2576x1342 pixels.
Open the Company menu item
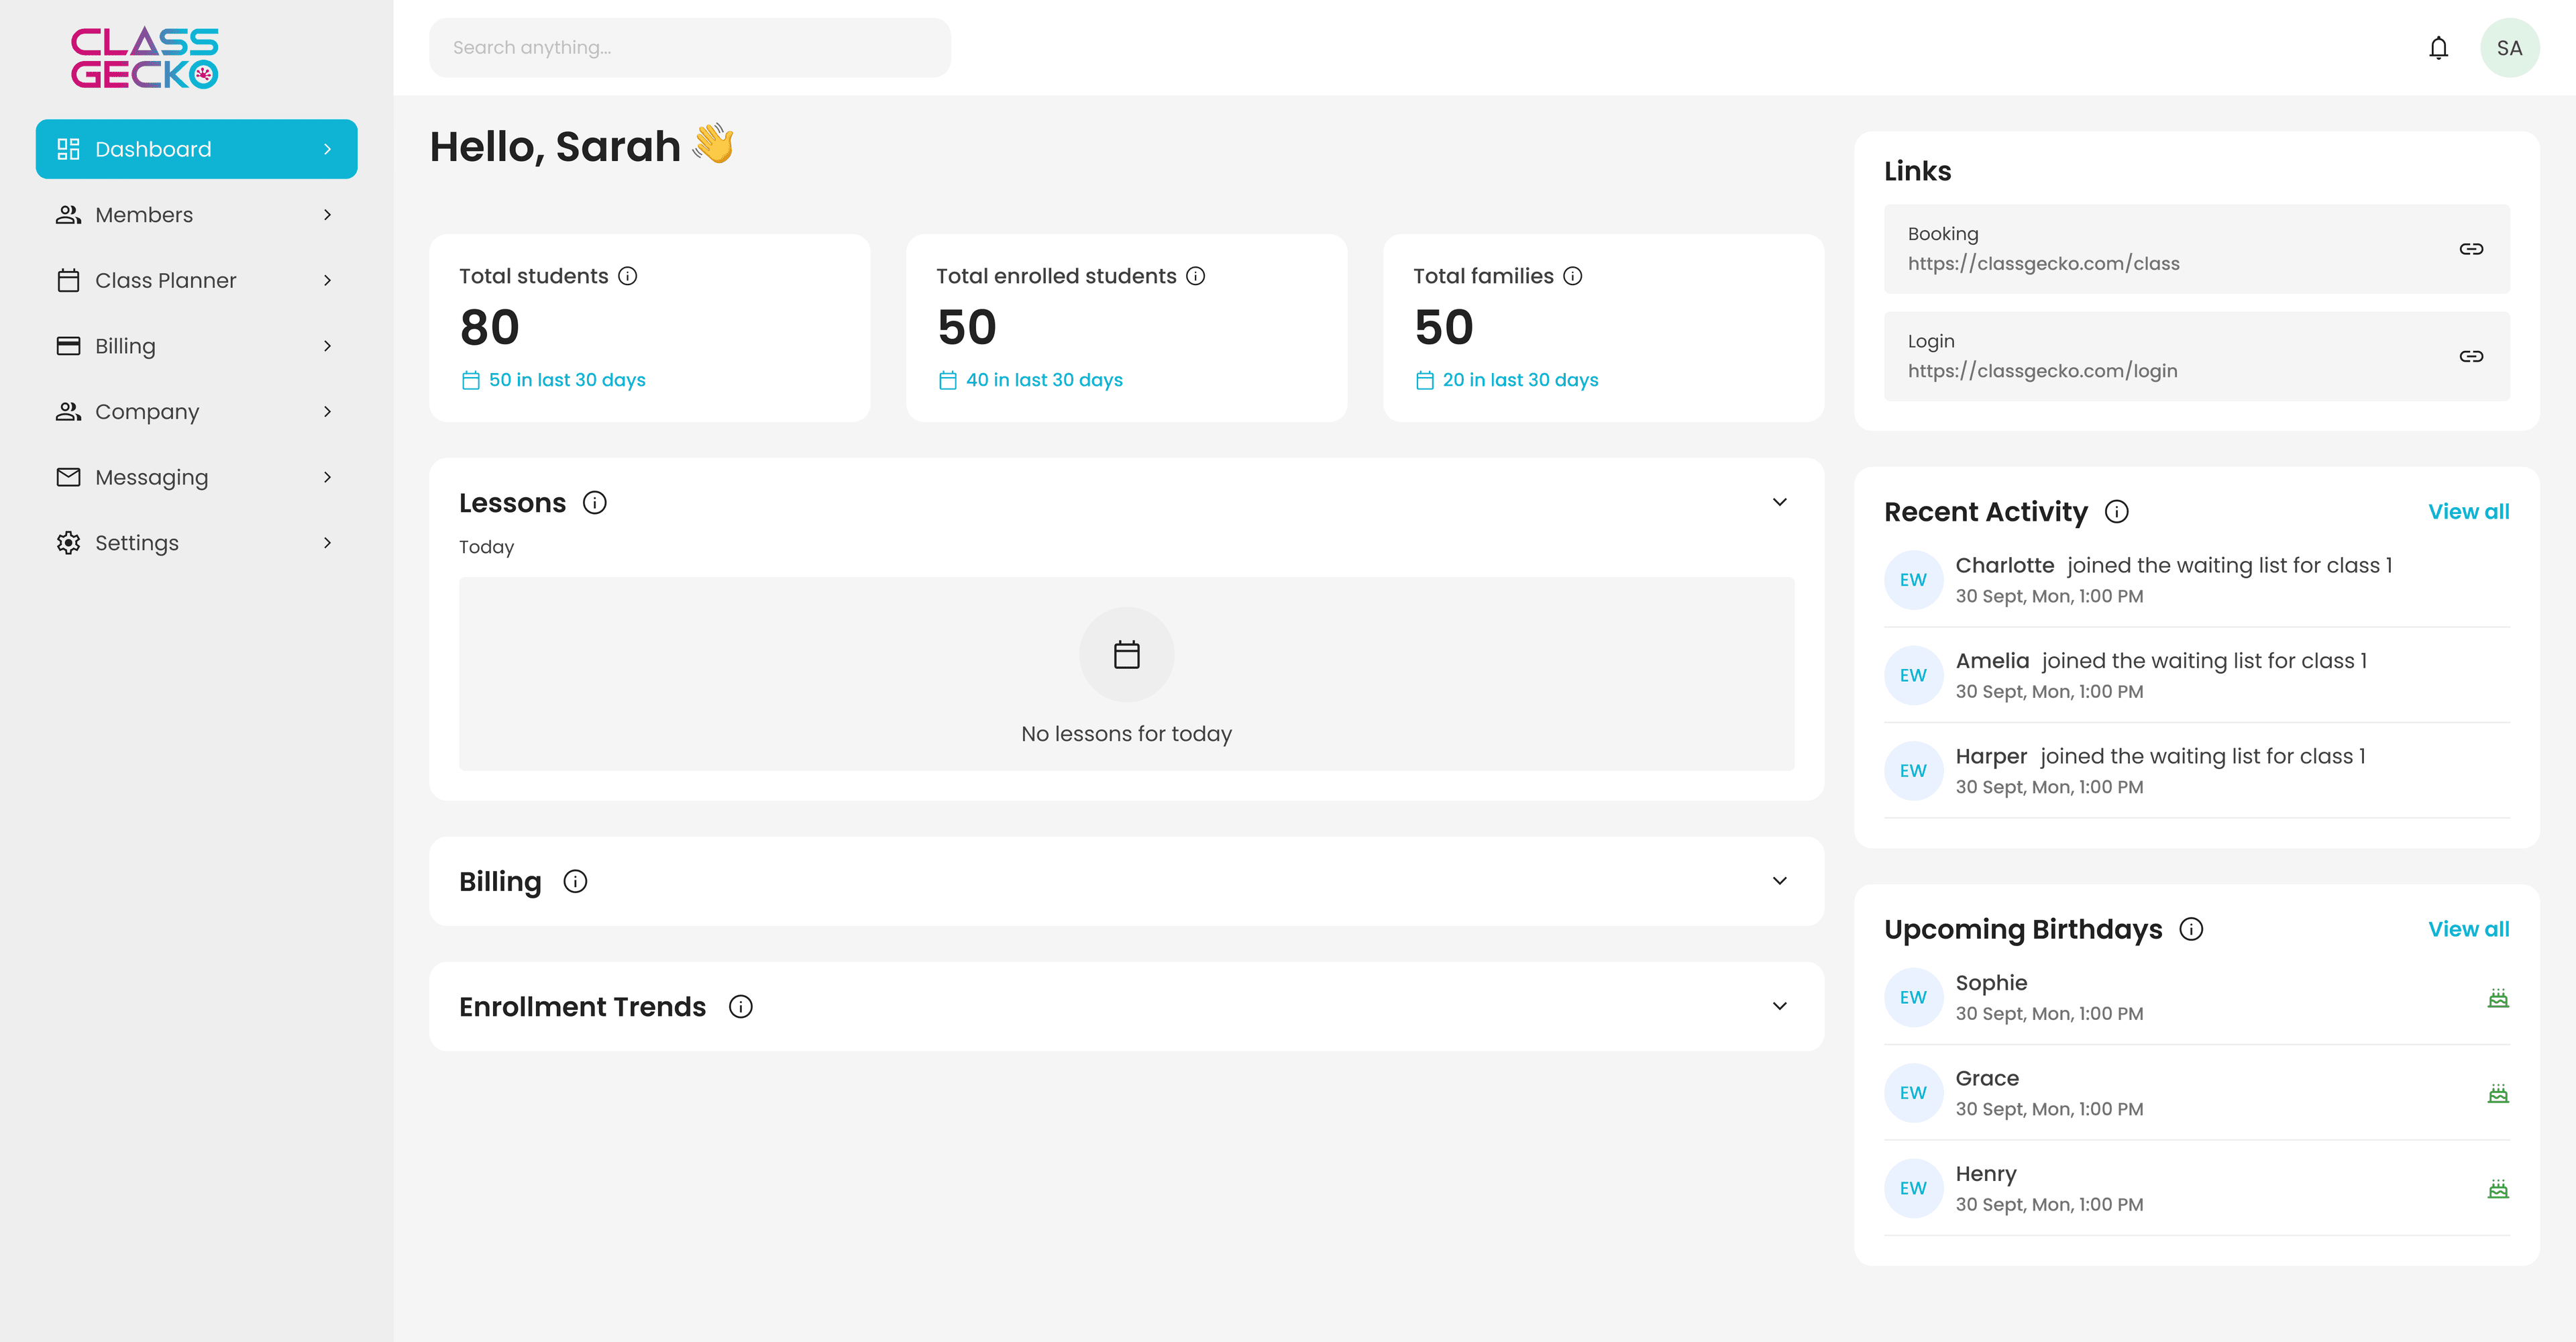(x=147, y=411)
